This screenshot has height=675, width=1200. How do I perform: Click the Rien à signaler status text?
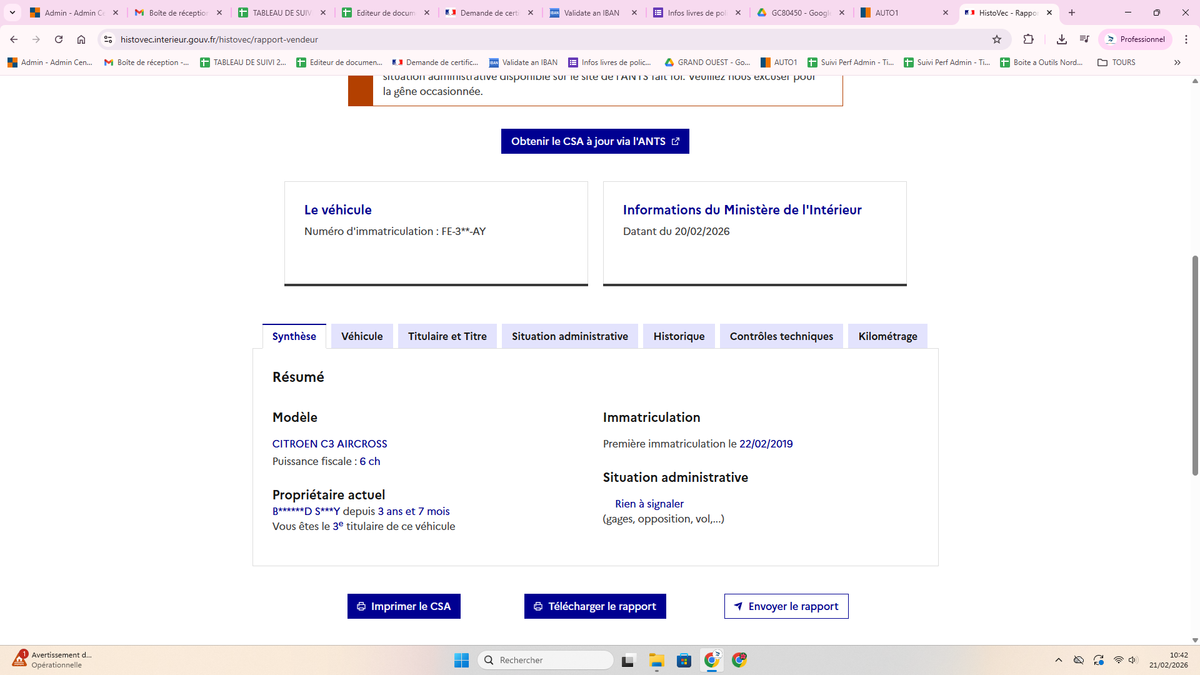[649, 504]
